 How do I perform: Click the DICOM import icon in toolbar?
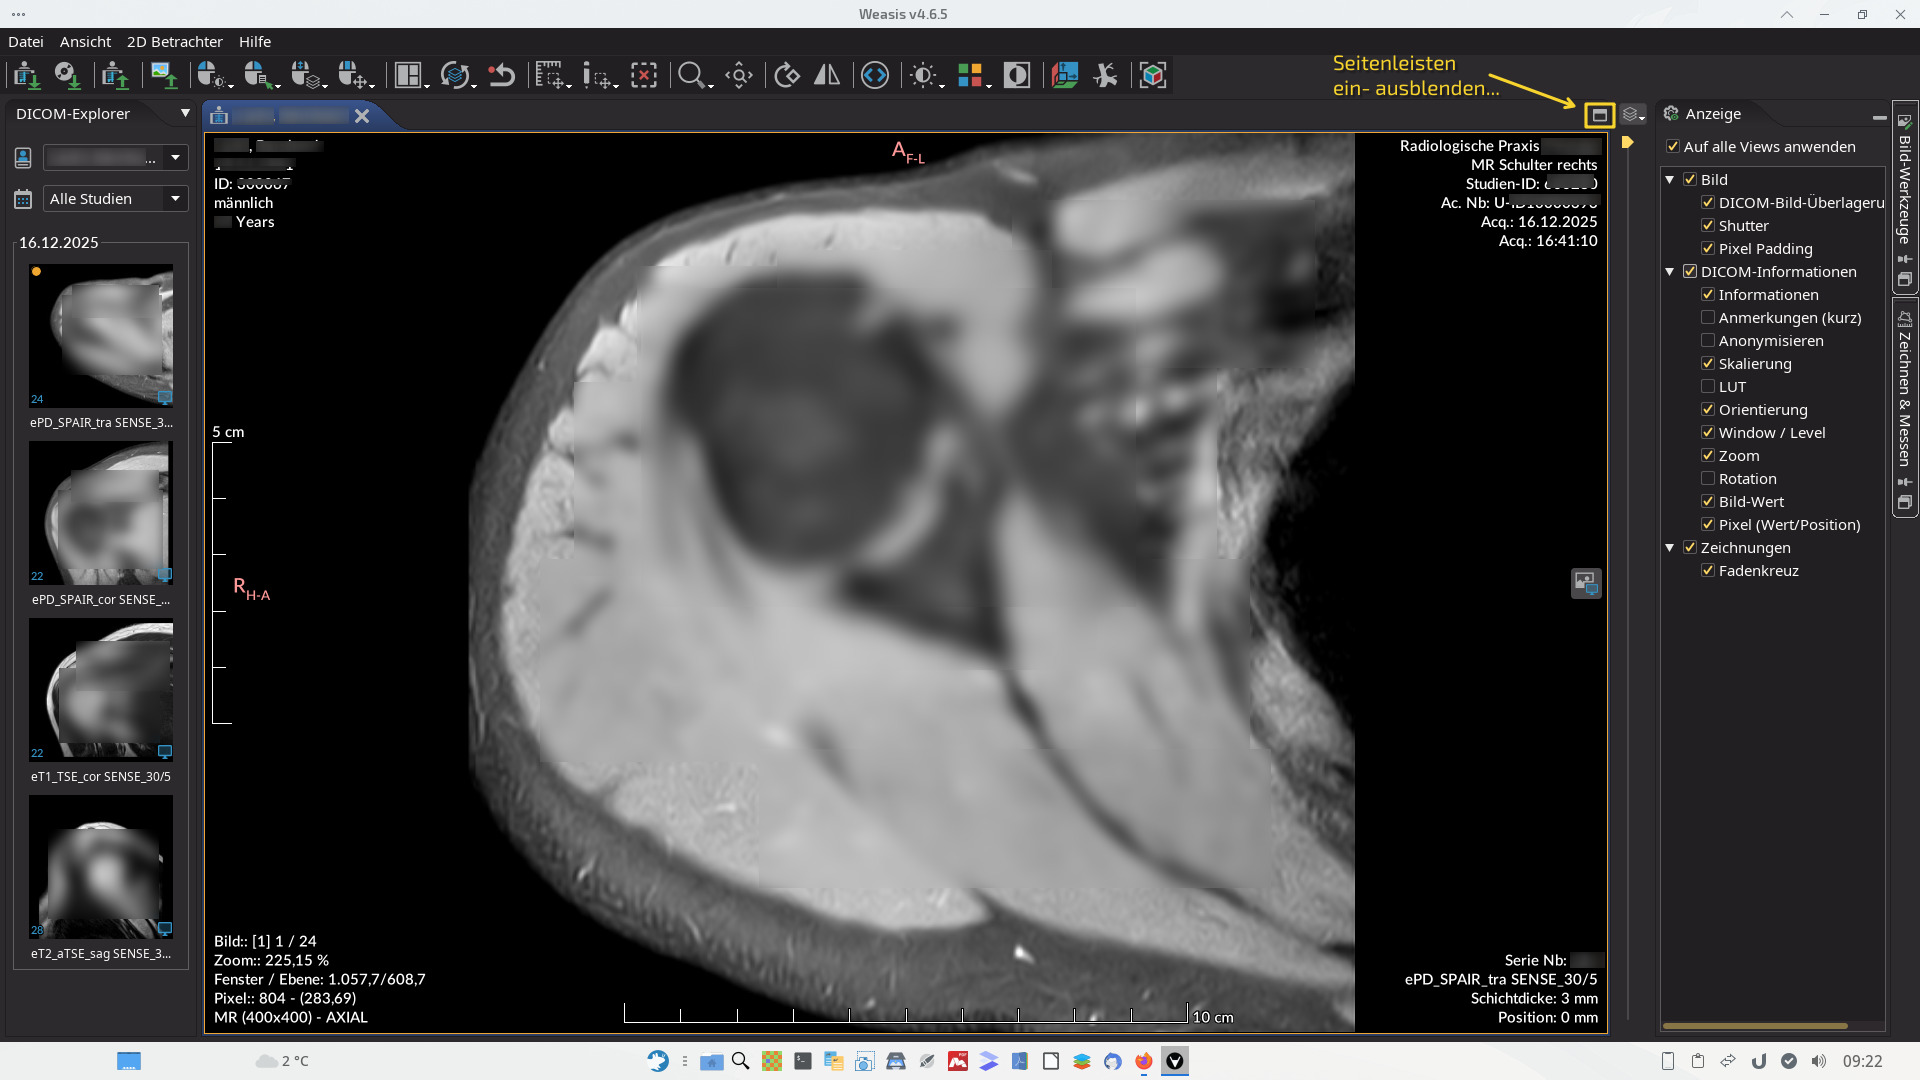[26, 76]
